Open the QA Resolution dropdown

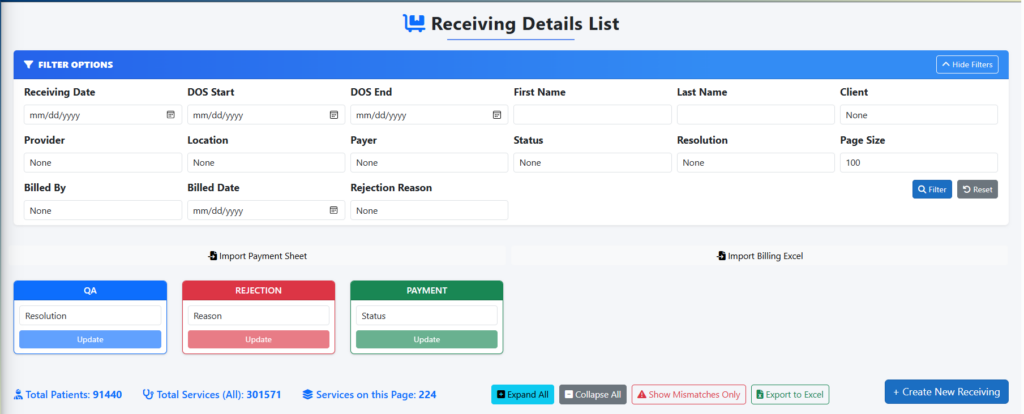point(90,316)
